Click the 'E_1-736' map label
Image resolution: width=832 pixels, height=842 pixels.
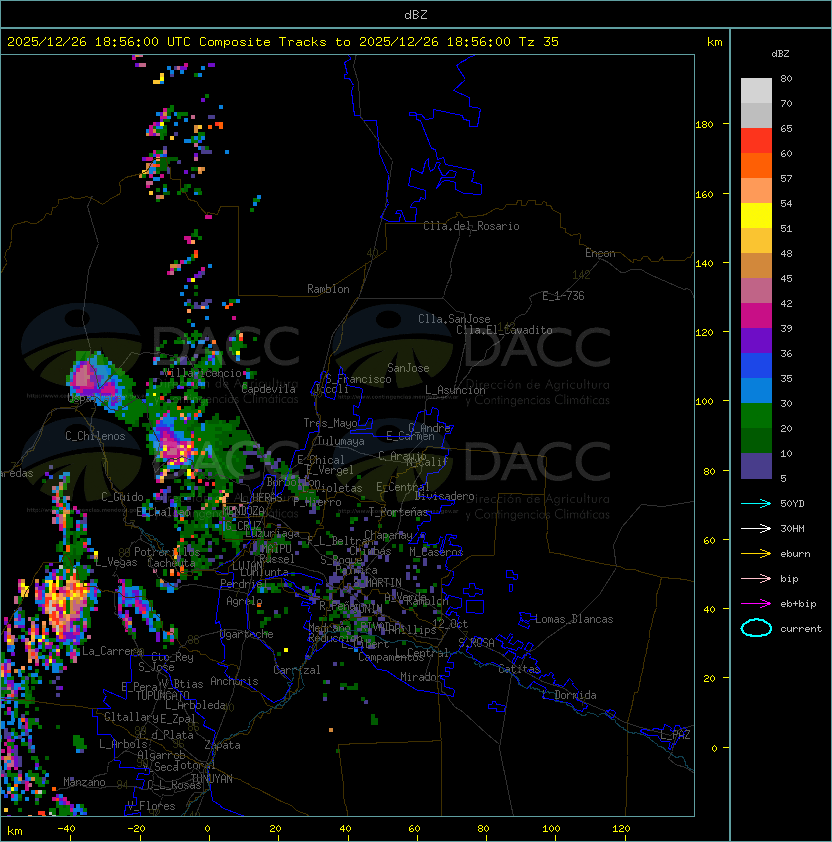[x=563, y=296]
